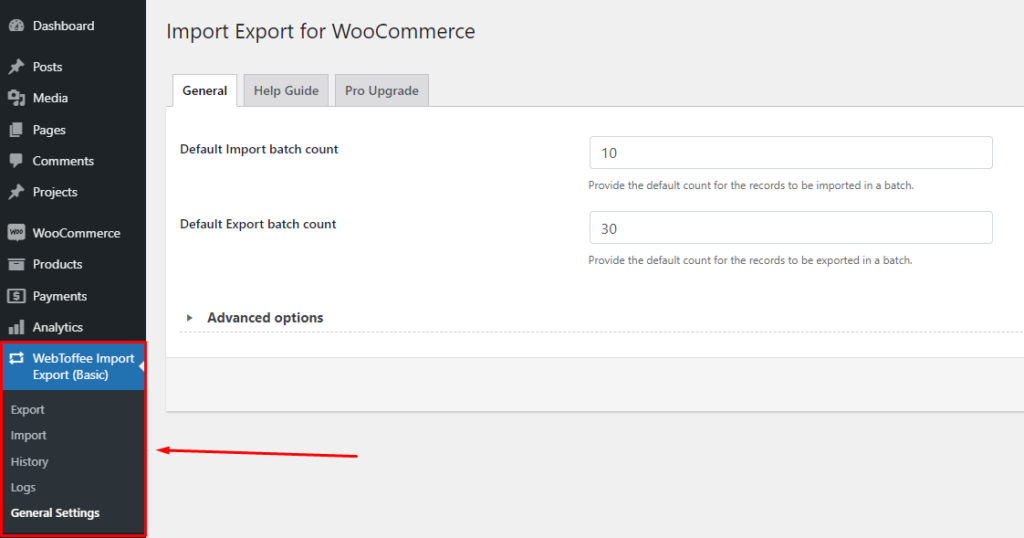
Task: Expand the Advanced options triangle
Action: (x=189, y=318)
